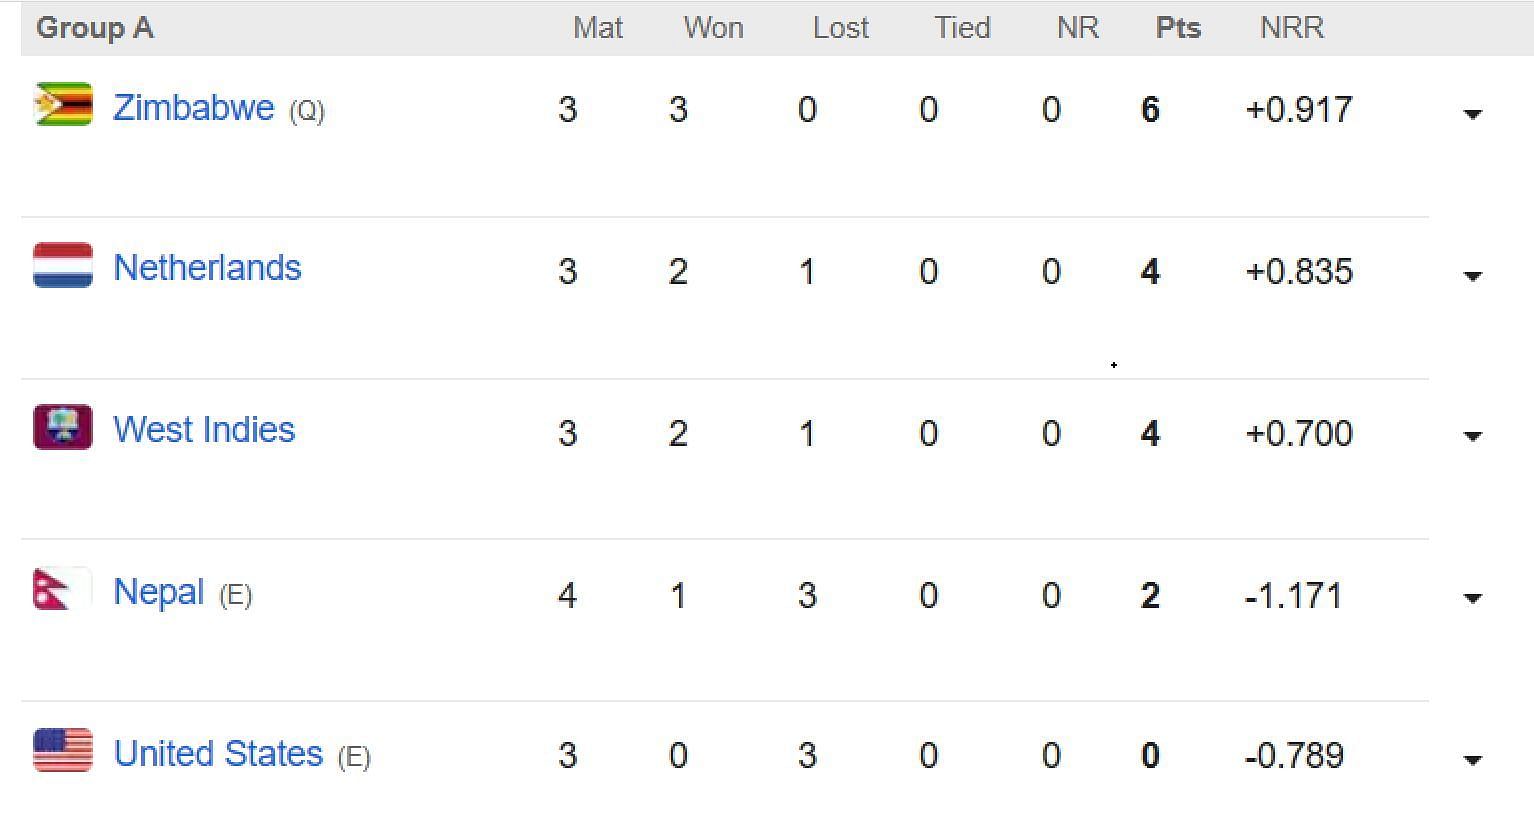Expand the United States row arrow

coord(1472,760)
